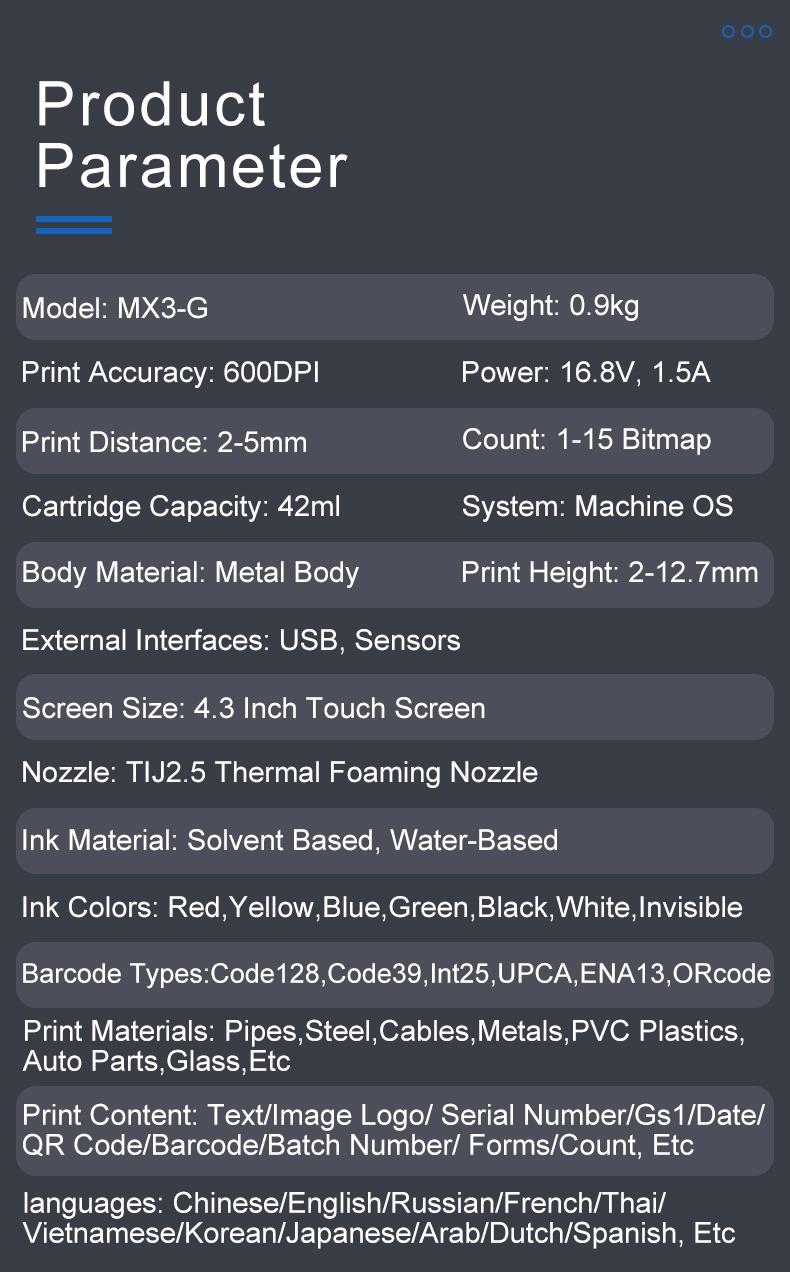
Task: Click the Nozzle: TIJ2.5 Thermal Foaming line
Action: [280, 772]
